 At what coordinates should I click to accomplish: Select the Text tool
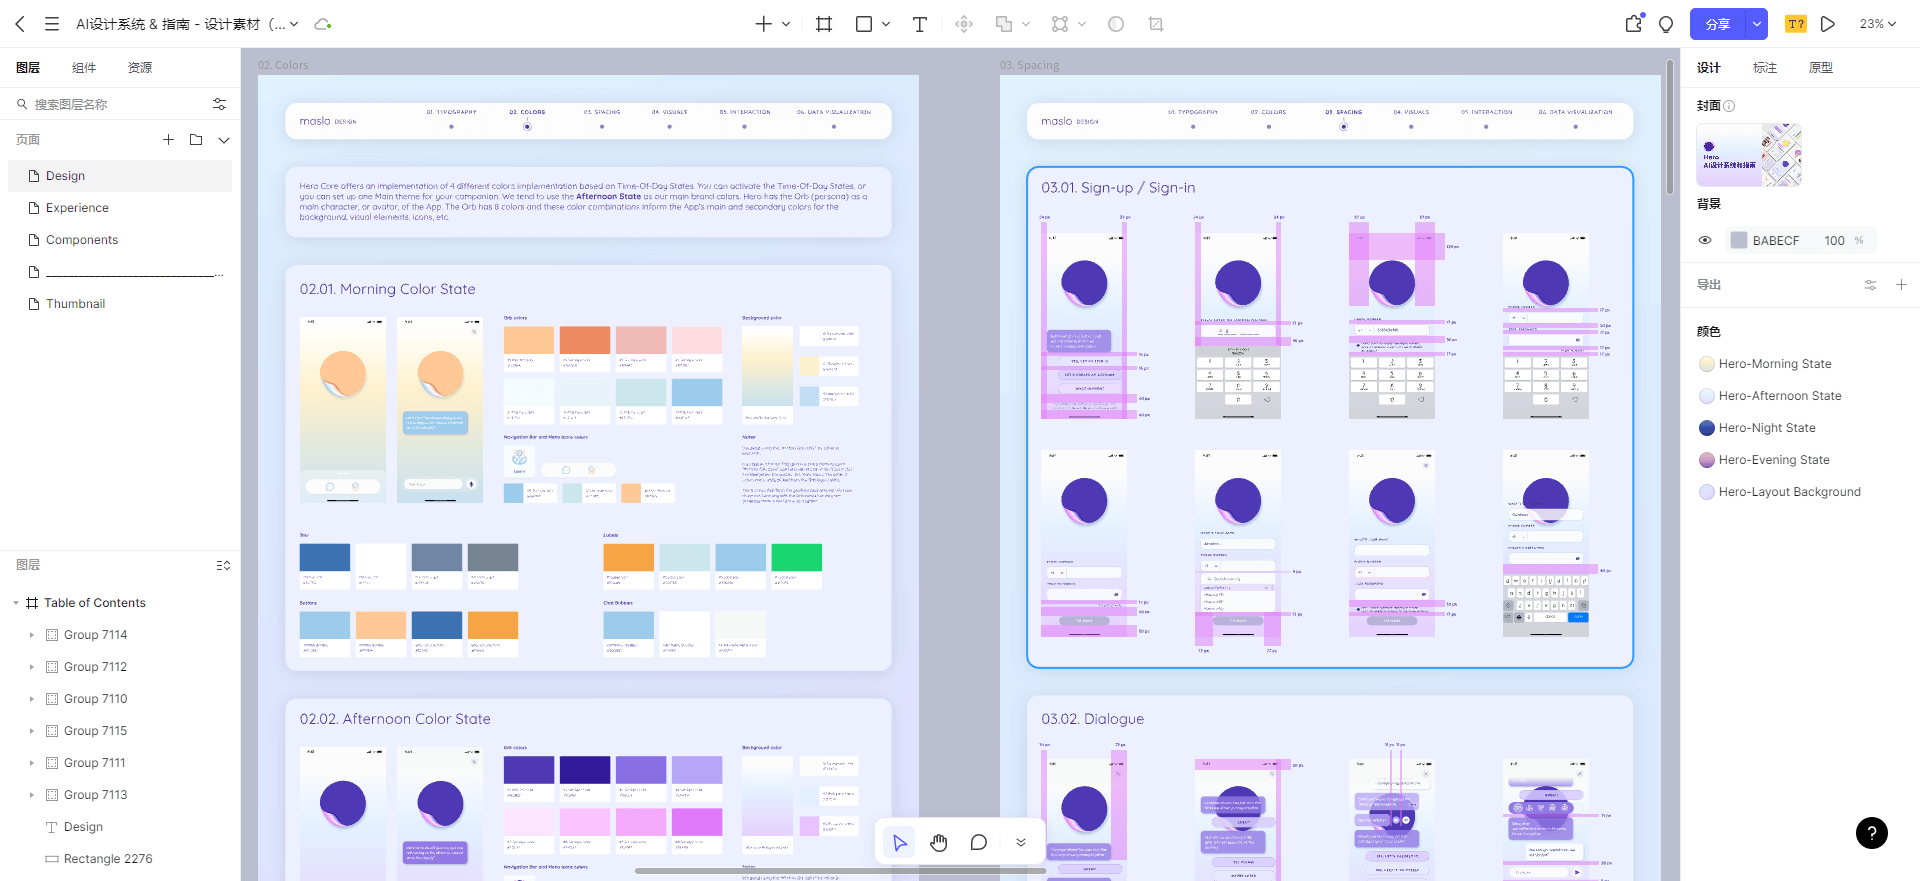click(920, 24)
